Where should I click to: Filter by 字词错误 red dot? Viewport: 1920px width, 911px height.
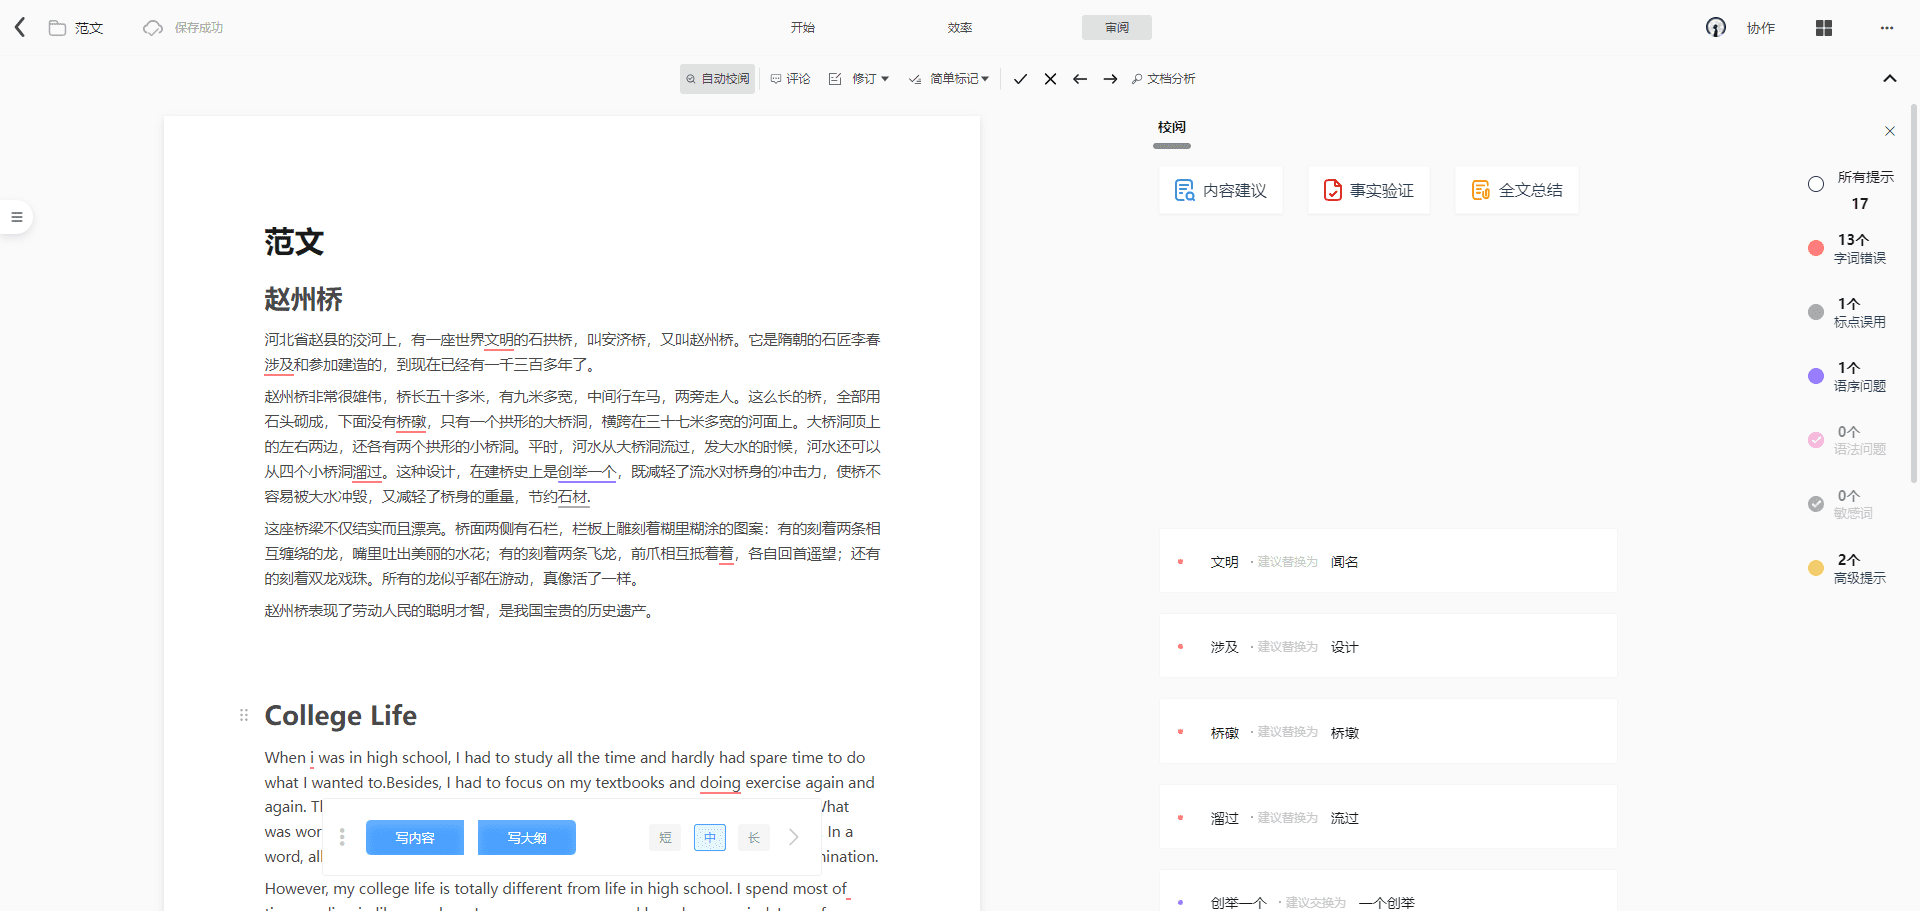(x=1816, y=248)
